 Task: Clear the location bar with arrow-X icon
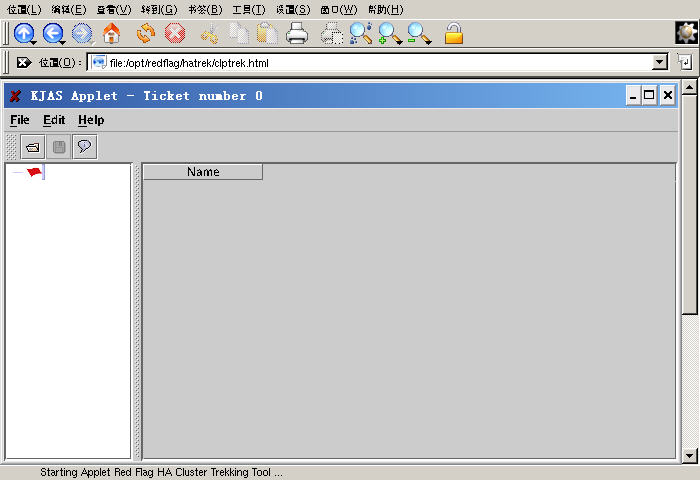point(24,63)
